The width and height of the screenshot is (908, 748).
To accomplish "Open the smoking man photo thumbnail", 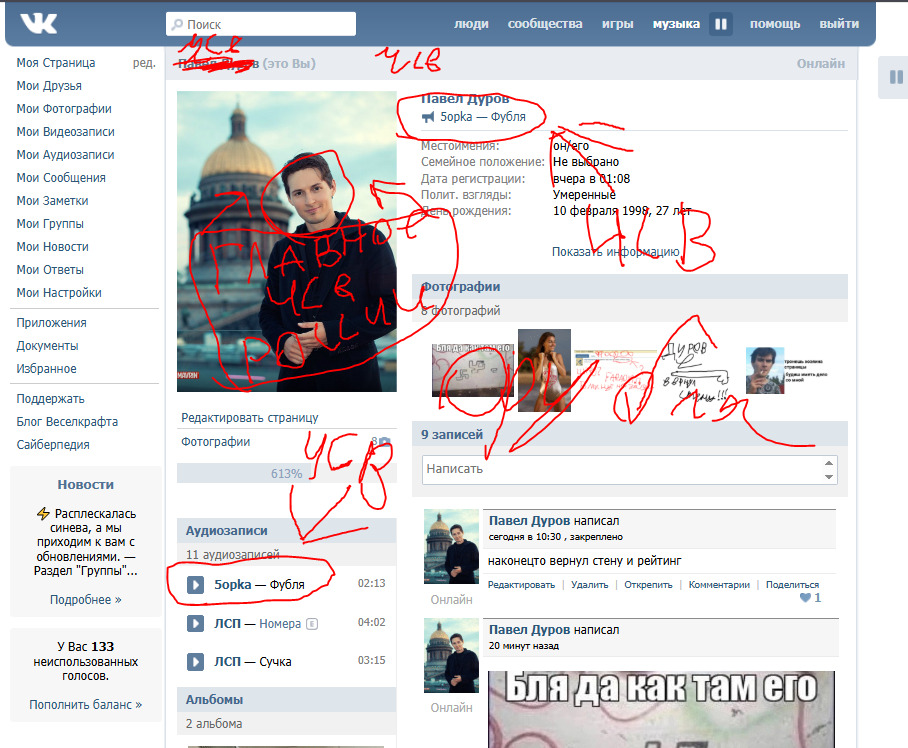I will point(764,371).
